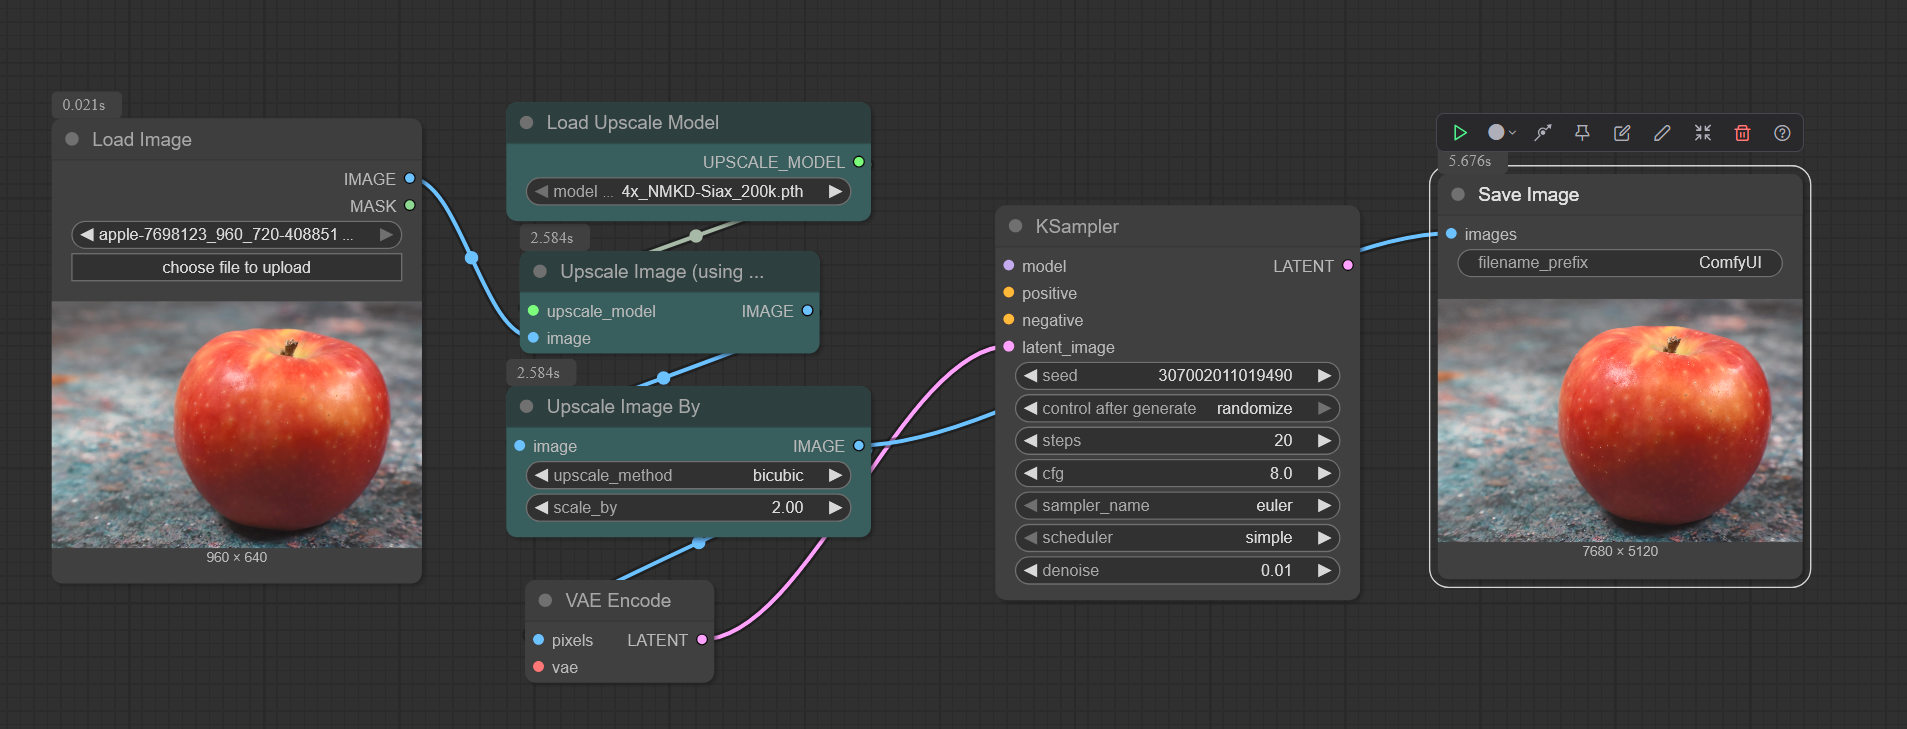Decrease denoise with the left arrow

coord(1030,570)
